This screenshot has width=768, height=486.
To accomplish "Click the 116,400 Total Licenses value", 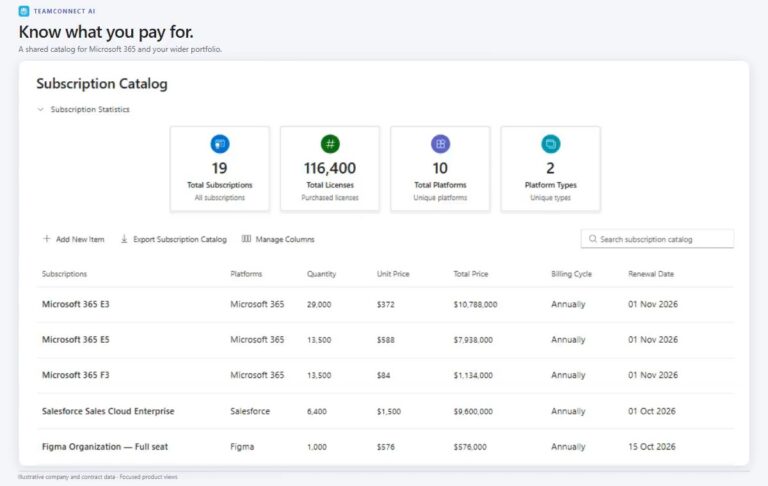I will point(330,168).
